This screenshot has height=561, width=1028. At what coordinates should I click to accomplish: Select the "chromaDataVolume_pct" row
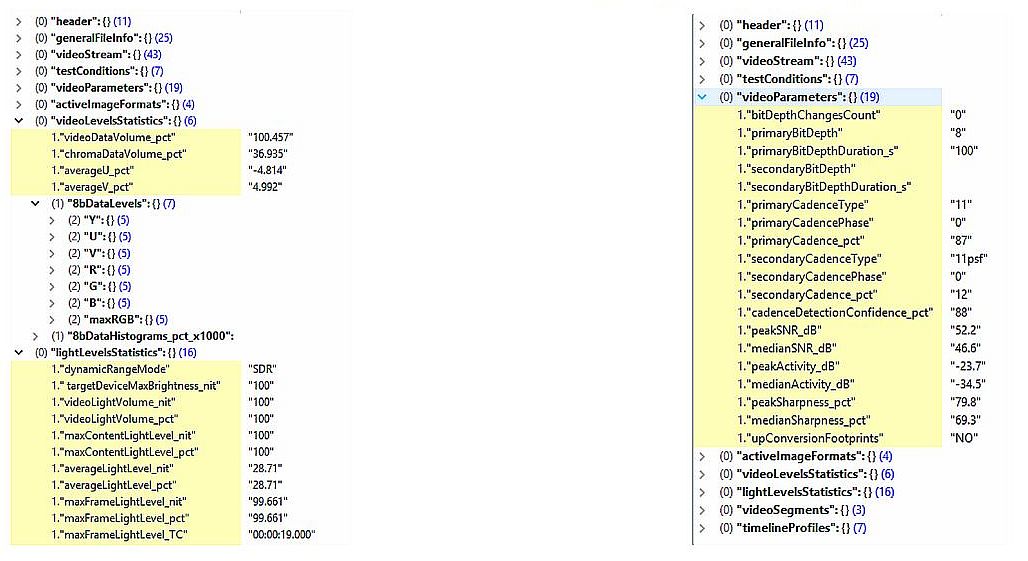(124, 153)
